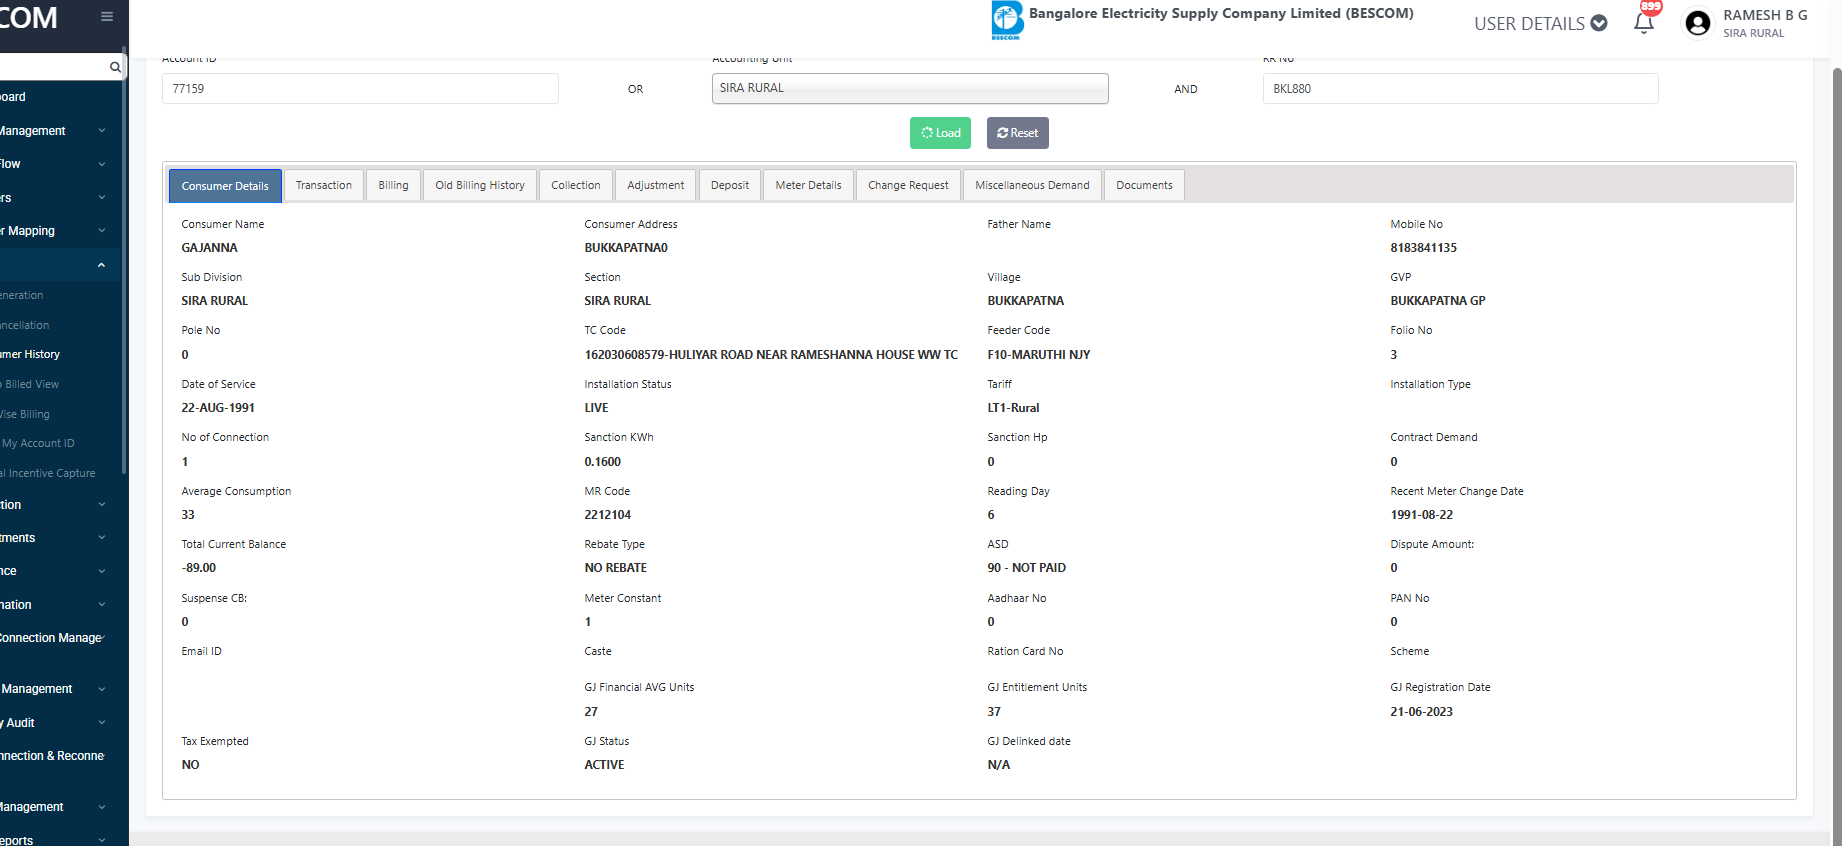Open the Consumer History sidebar link
This screenshot has height=846, width=1842.
pos(32,354)
